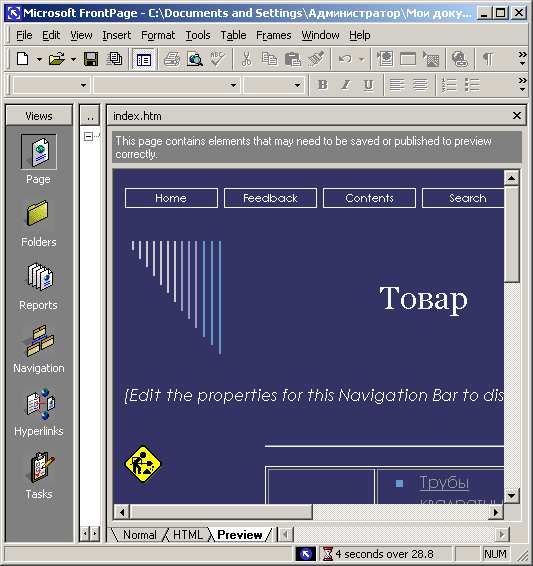Toggle Bold formatting button
Screen dimensions: 533x566
(x=323, y=85)
